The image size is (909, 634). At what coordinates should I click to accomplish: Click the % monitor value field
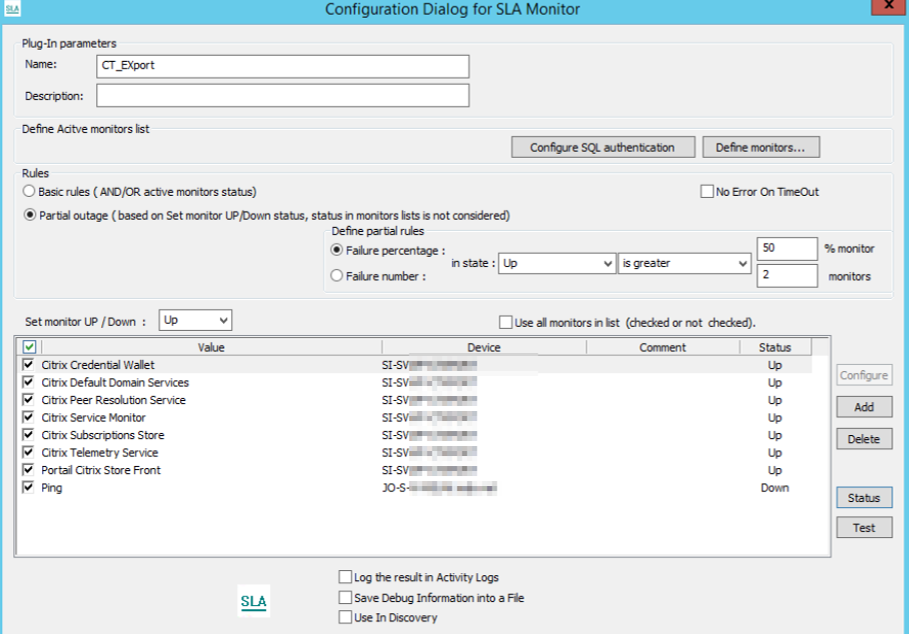click(787, 249)
